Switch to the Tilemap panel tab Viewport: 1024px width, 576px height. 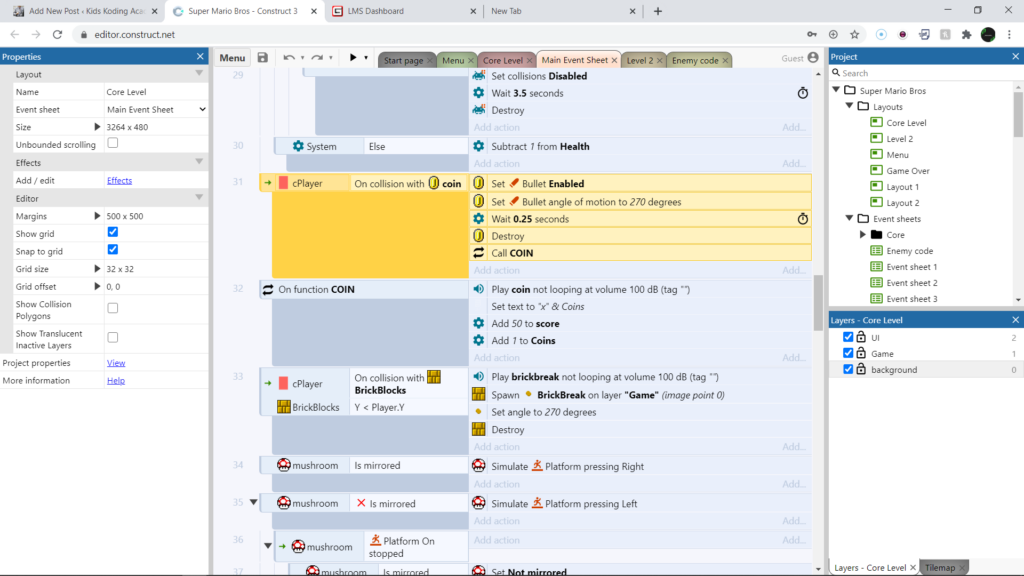pyautogui.click(x=940, y=568)
